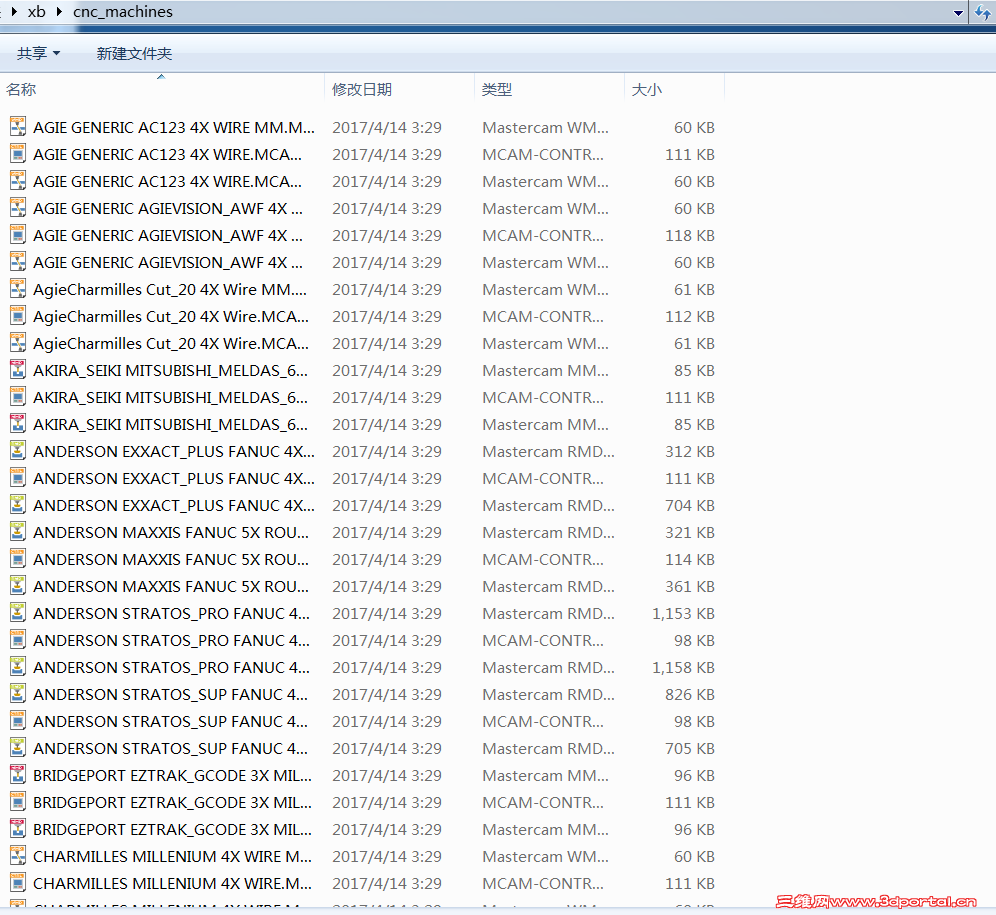Click icon of 118 KB AGIE GENERIC AGIEVISION_AWF control file
Image resolution: width=996 pixels, height=915 pixels.
click(18, 235)
